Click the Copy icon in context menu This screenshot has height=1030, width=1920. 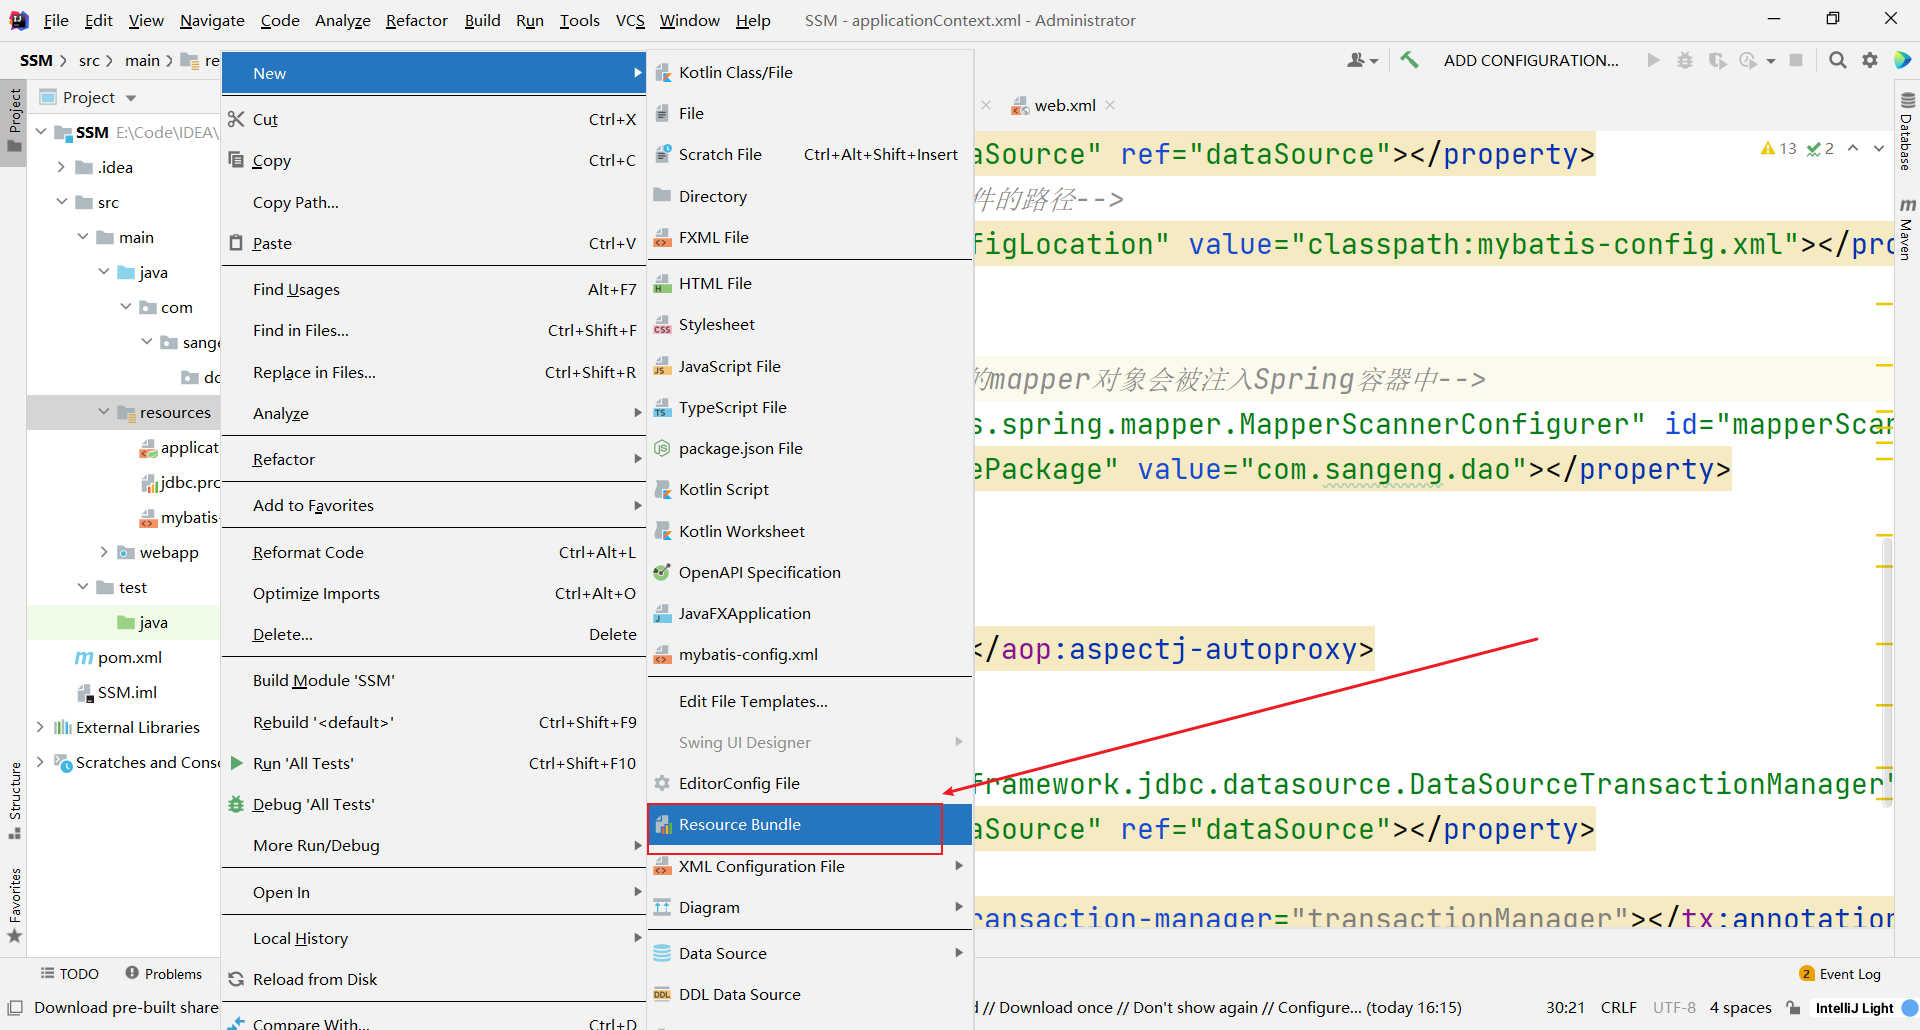click(x=236, y=160)
